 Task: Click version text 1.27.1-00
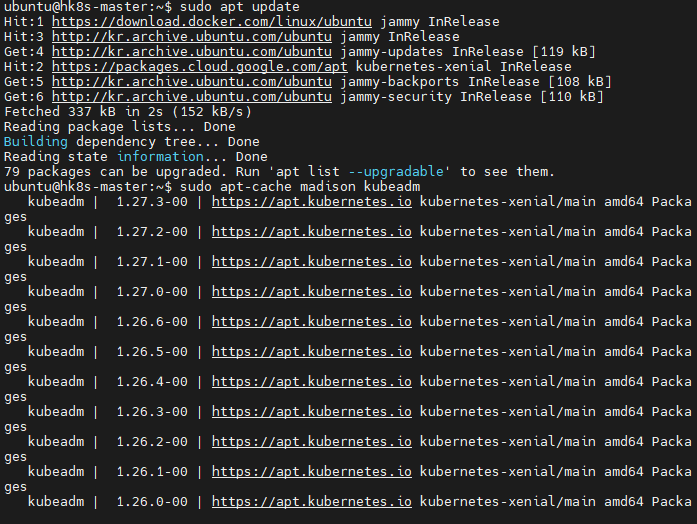[152, 262]
